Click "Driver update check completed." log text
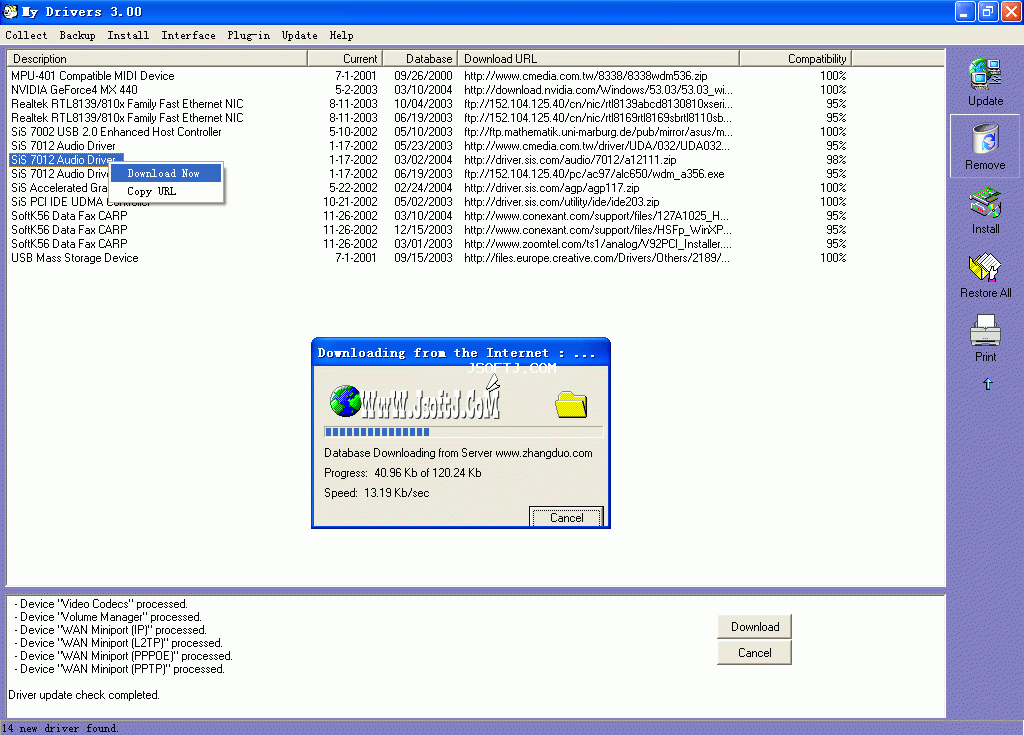 click(84, 695)
